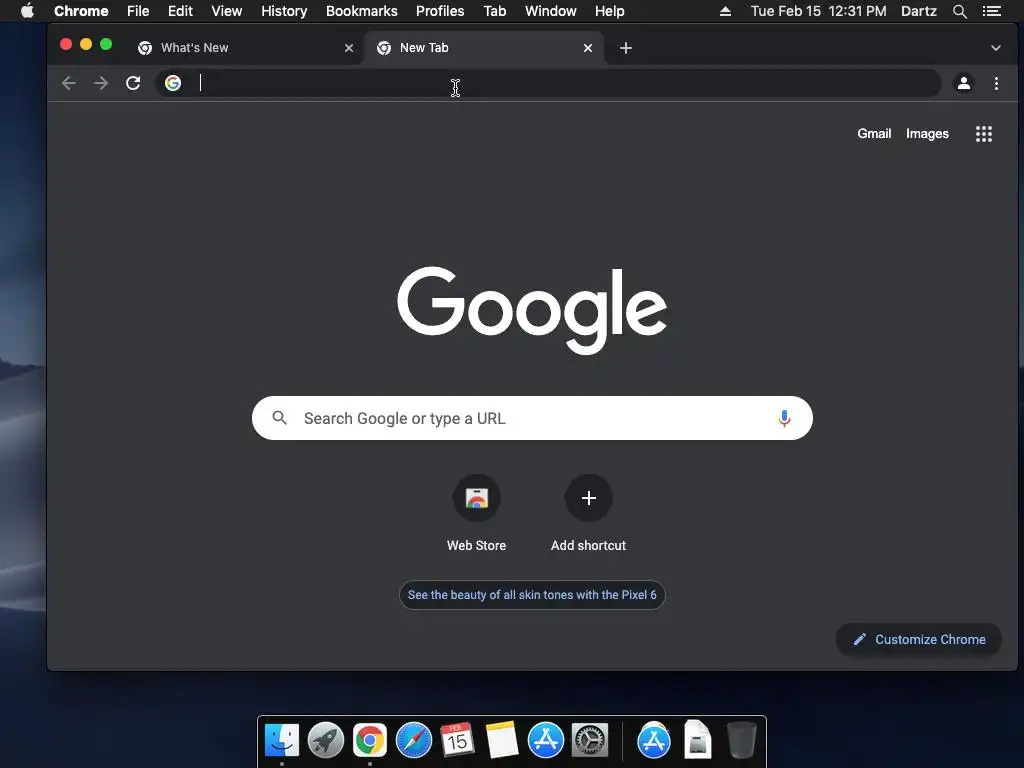This screenshot has height=768, width=1024.
Task: Click the Pixel 6 promo link
Action: pyautogui.click(x=532, y=595)
